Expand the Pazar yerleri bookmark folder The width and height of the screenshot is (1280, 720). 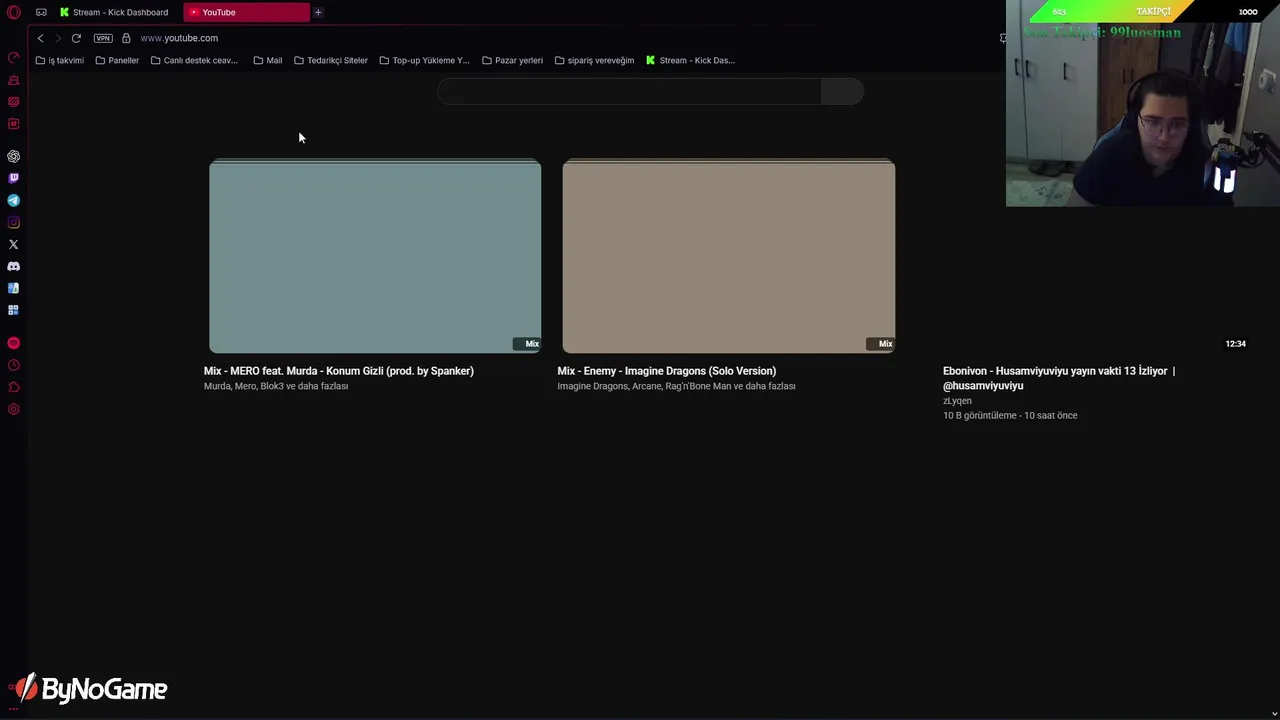tap(512, 60)
